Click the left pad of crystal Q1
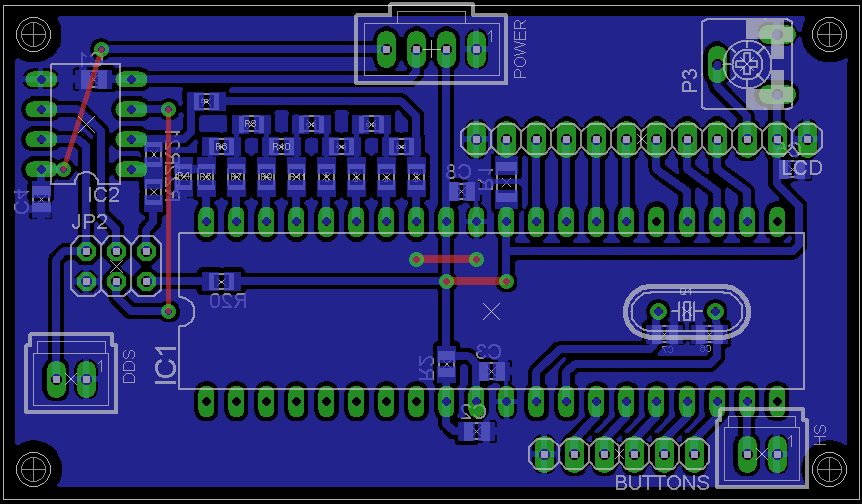862x504 pixels. pyautogui.click(x=658, y=312)
